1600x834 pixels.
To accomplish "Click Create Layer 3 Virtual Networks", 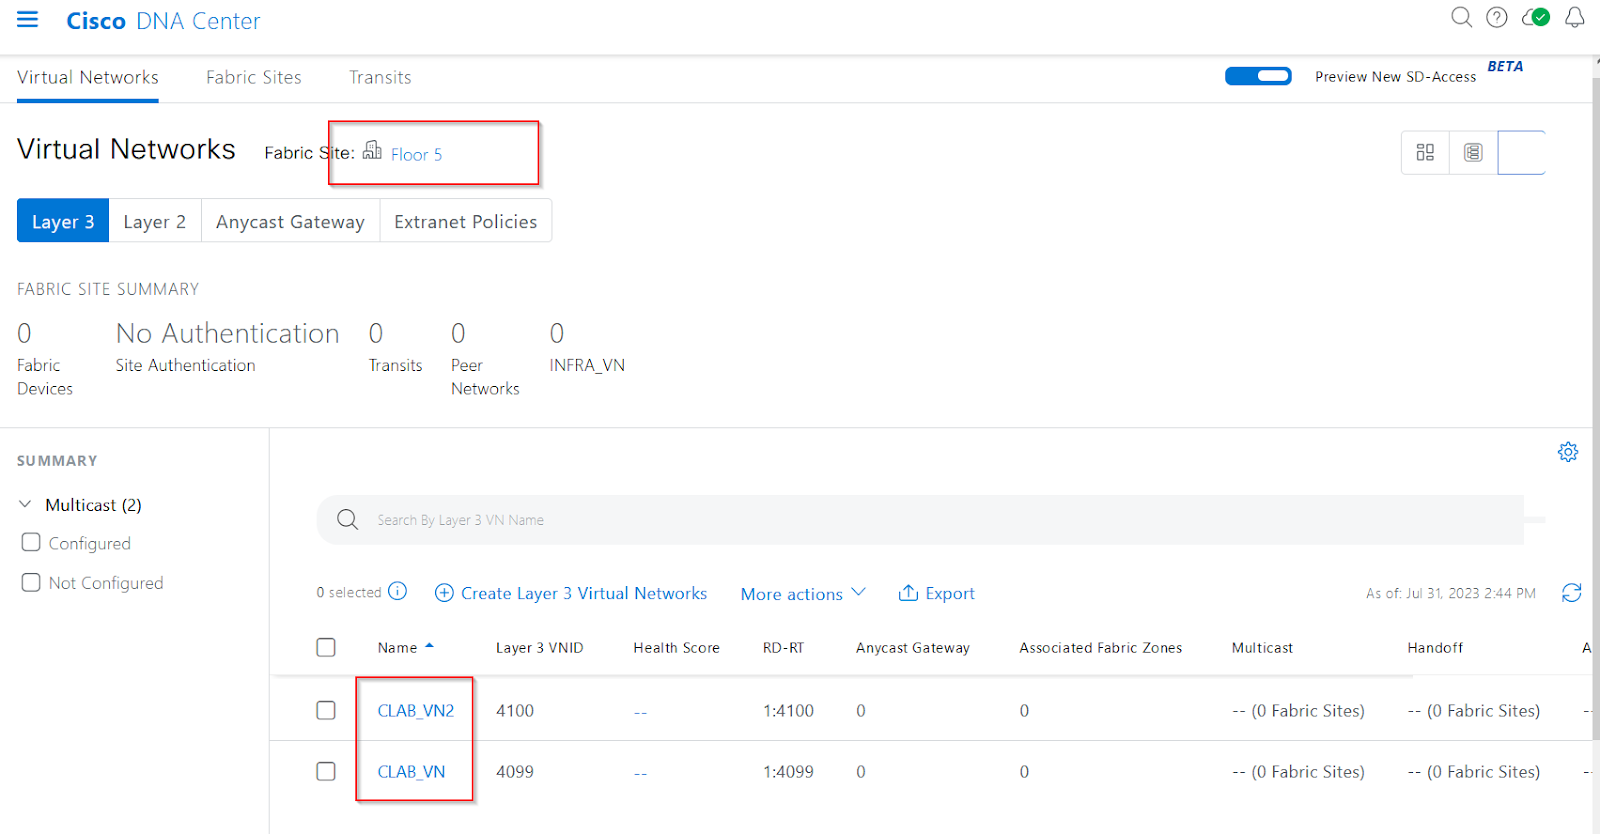I will (x=571, y=593).
